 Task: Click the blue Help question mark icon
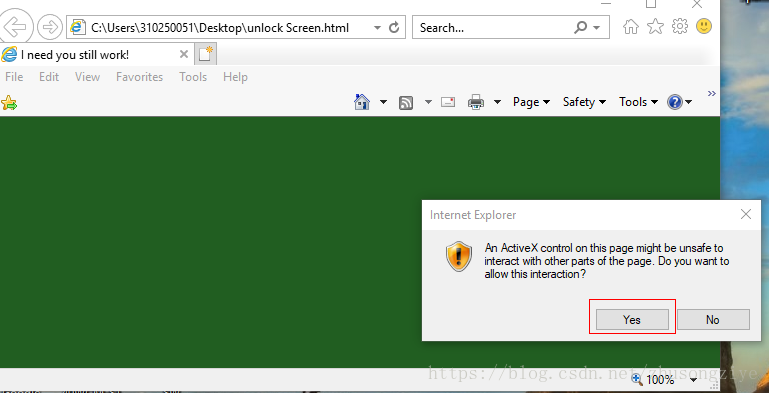tap(675, 102)
